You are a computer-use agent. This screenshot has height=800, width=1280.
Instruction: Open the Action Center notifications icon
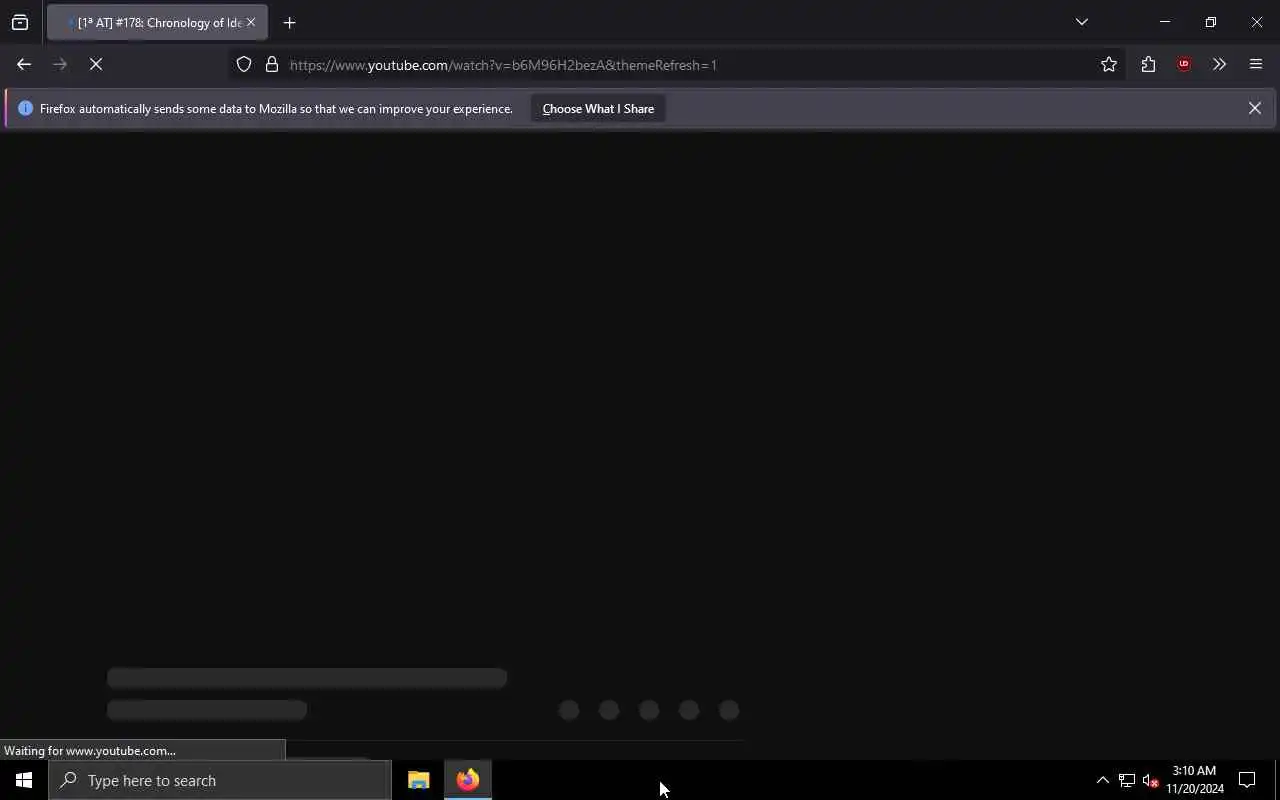click(1248, 780)
